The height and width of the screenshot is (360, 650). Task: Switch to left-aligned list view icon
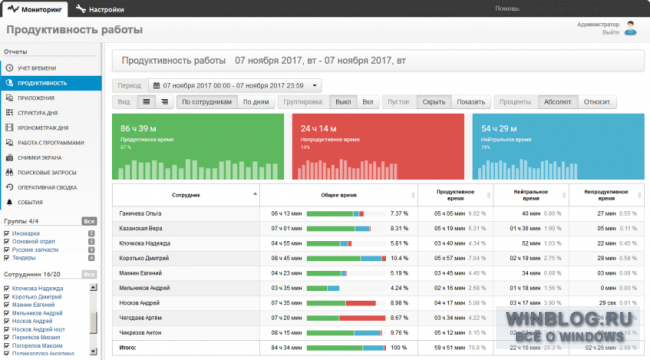(146, 102)
